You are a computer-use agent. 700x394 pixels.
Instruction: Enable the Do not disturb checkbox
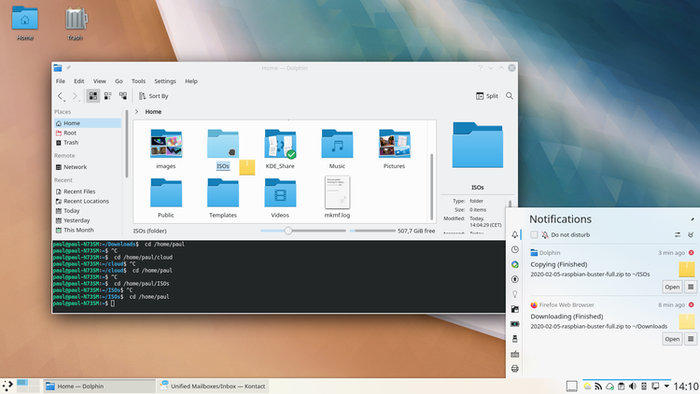[534, 235]
